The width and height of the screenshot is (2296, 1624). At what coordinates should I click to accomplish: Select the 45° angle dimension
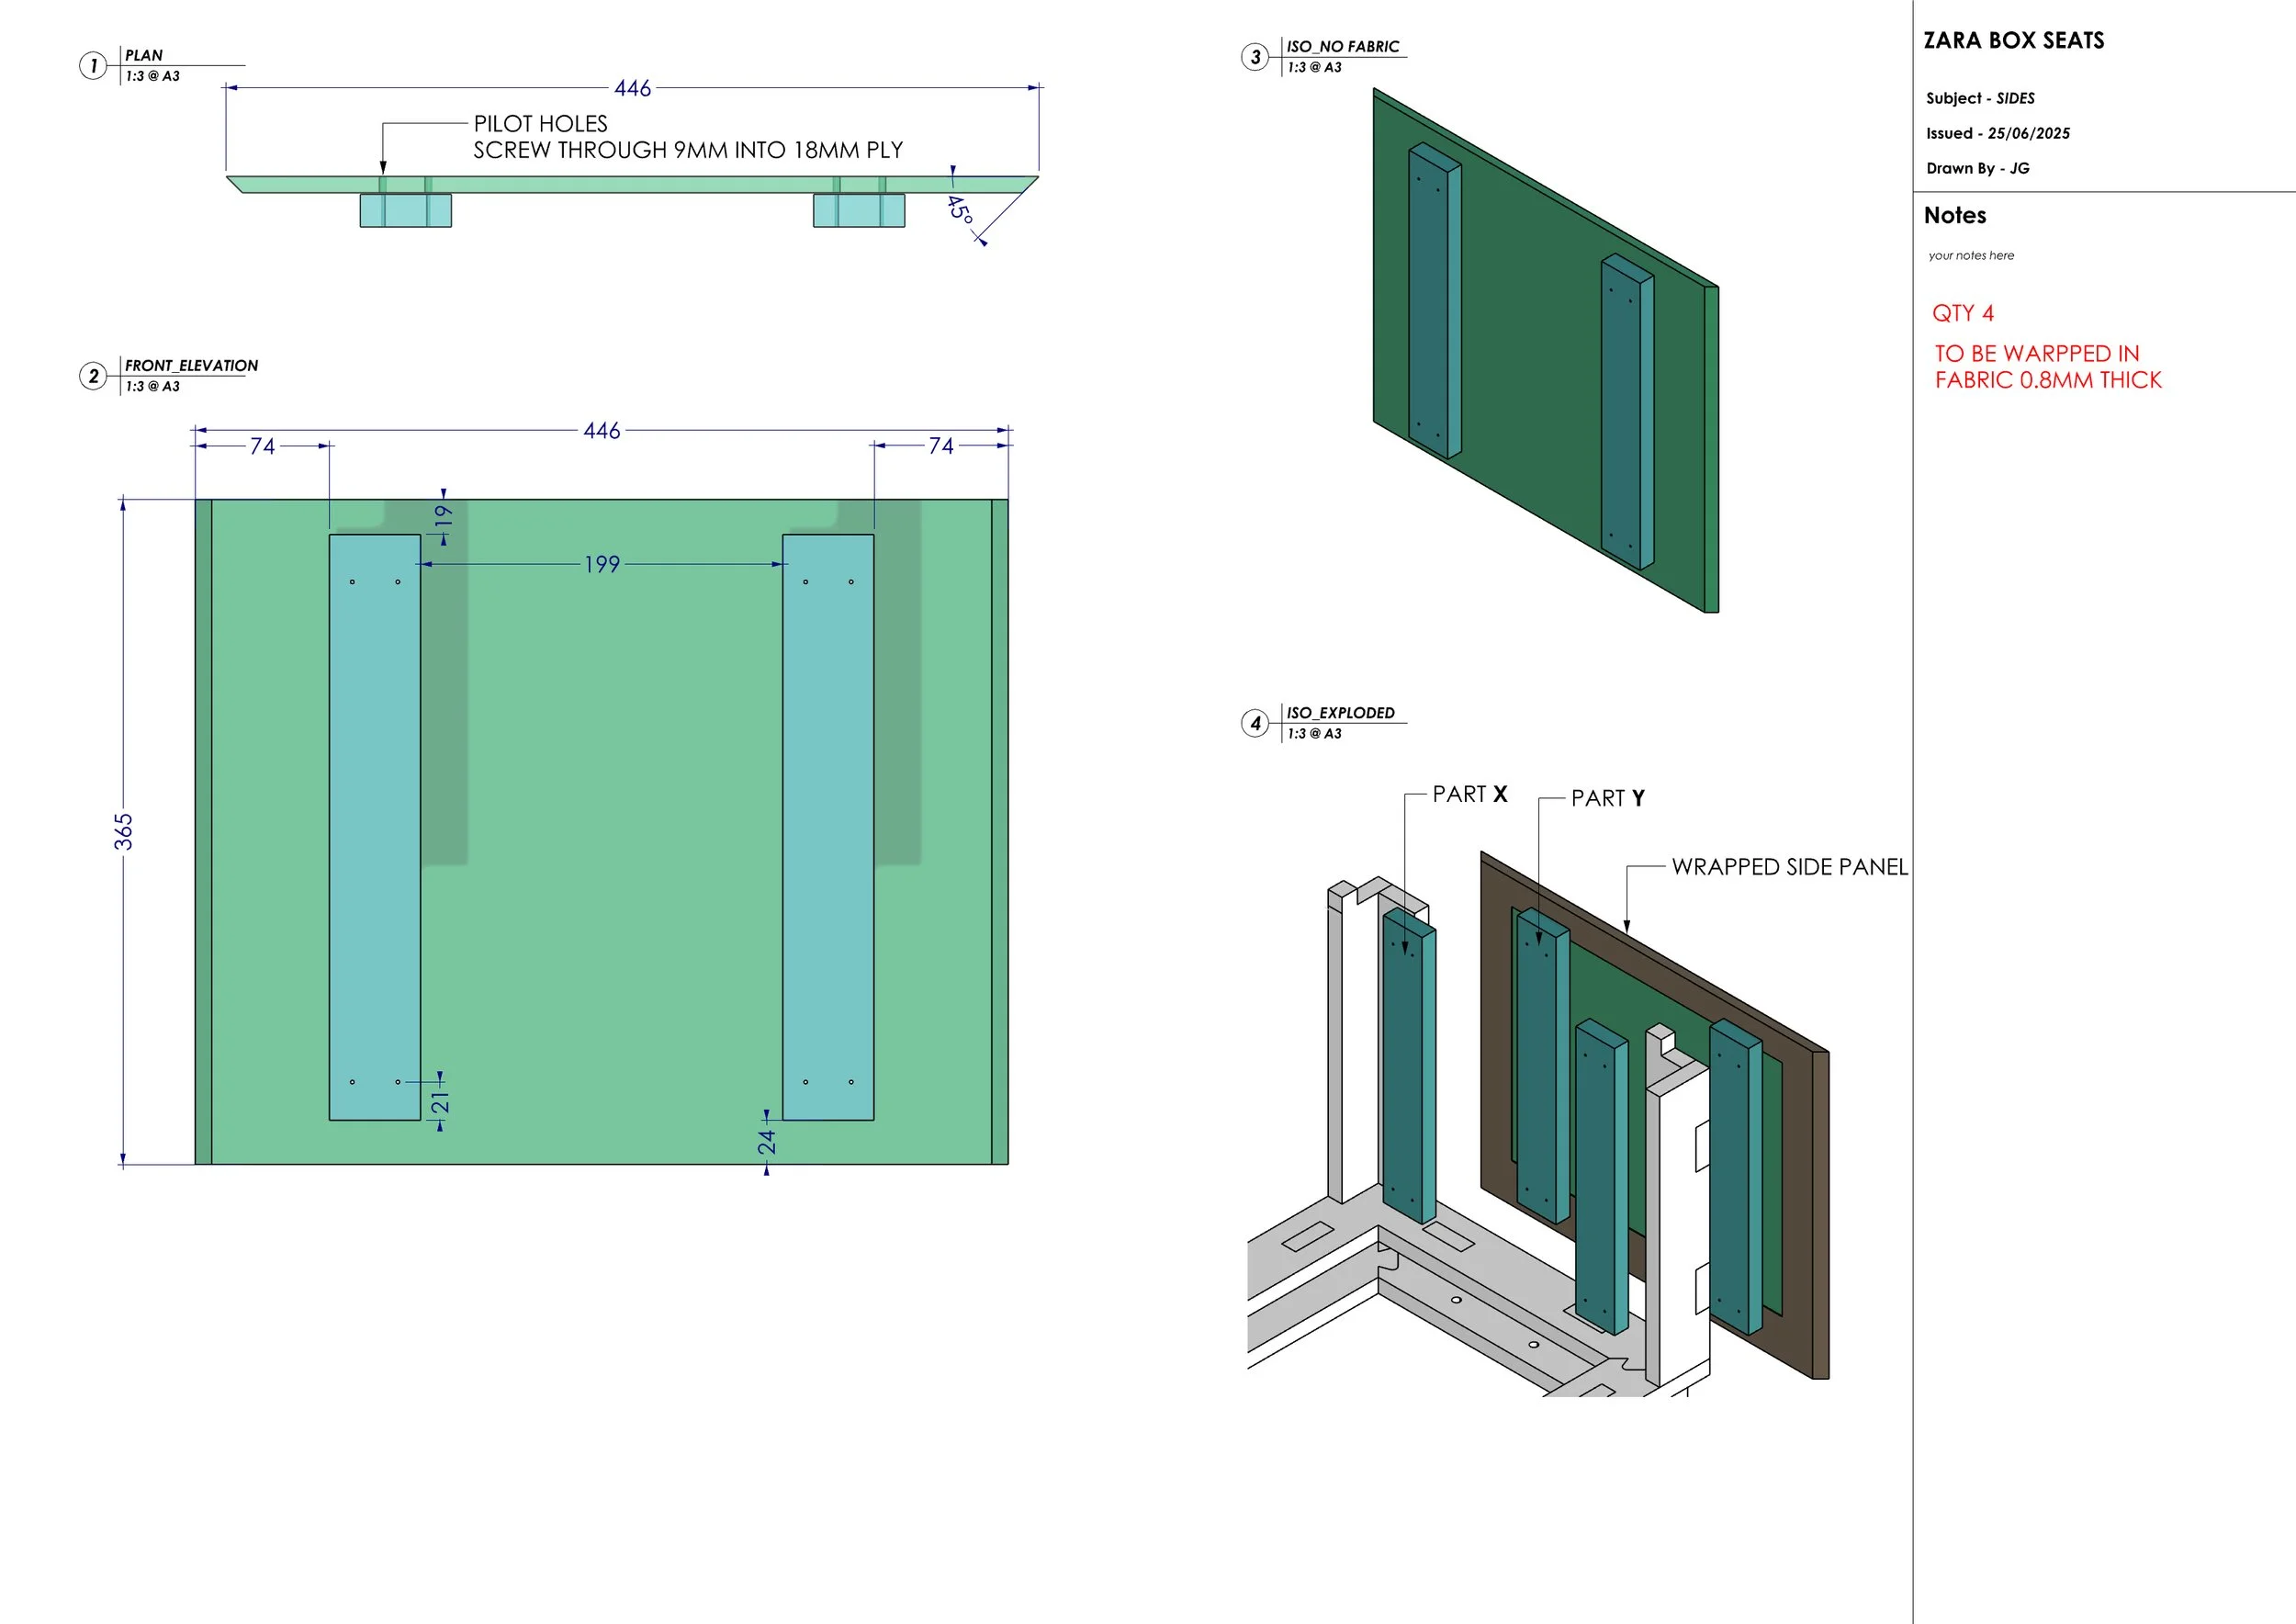(x=958, y=210)
